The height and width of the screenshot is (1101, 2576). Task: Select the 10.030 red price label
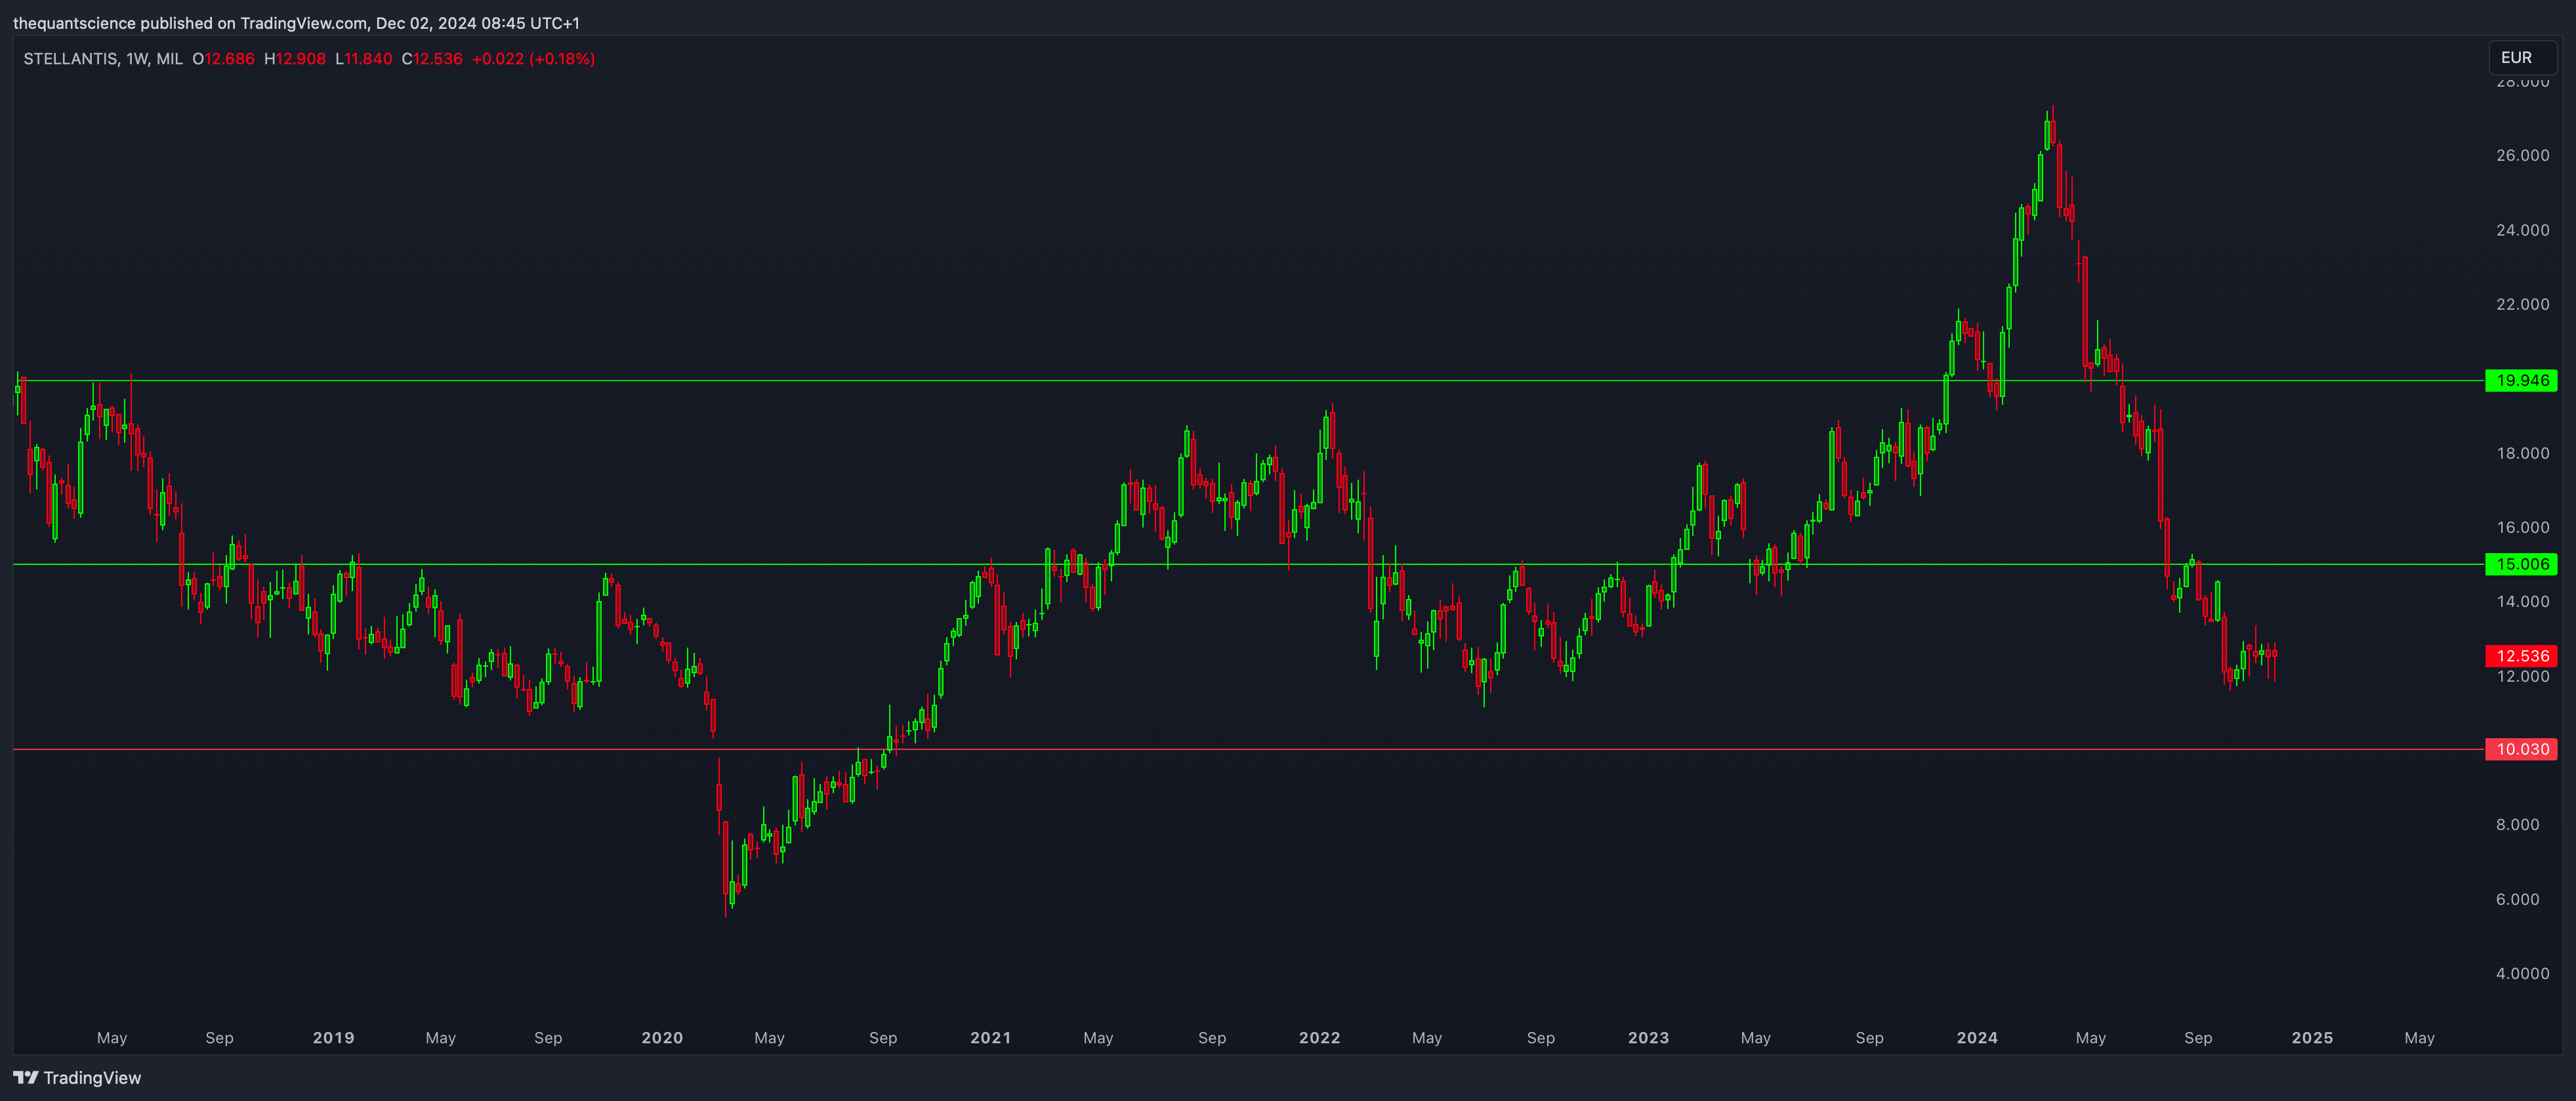2521,749
